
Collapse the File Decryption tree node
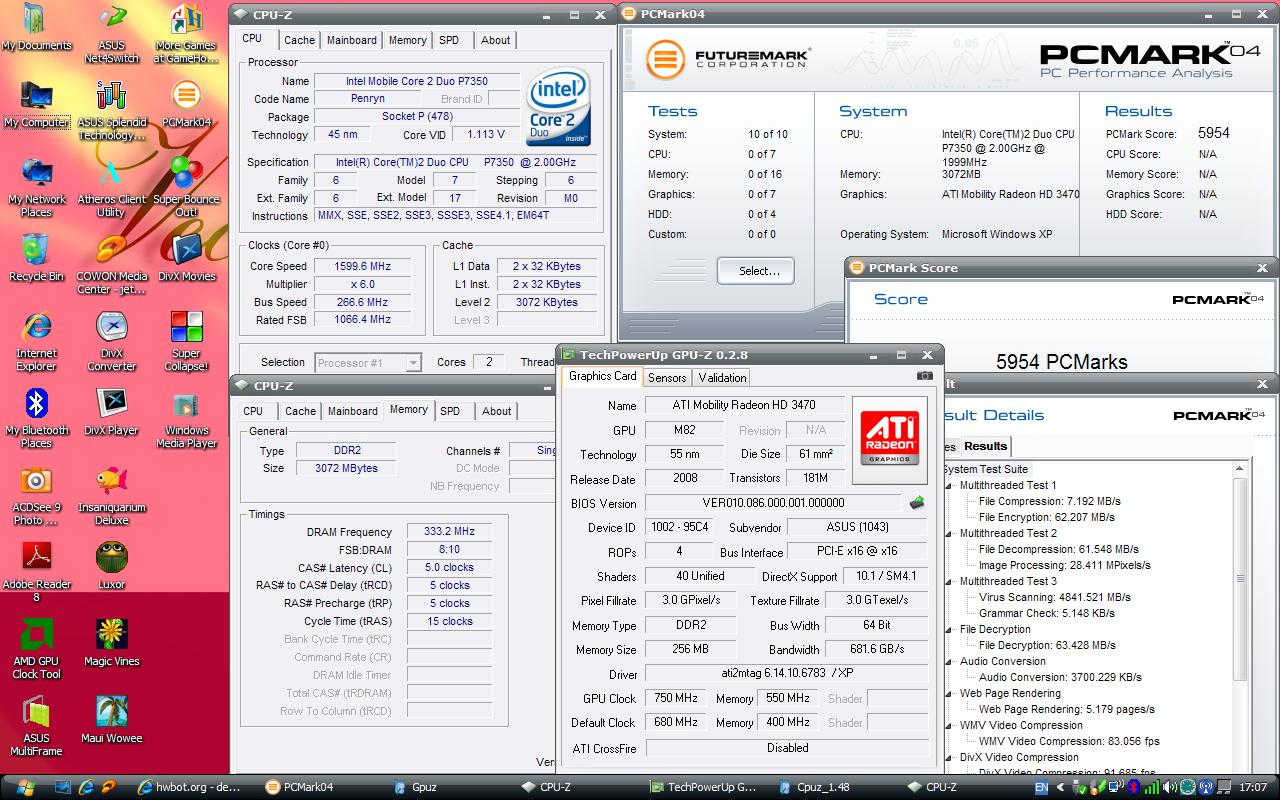click(x=949, y=629)
